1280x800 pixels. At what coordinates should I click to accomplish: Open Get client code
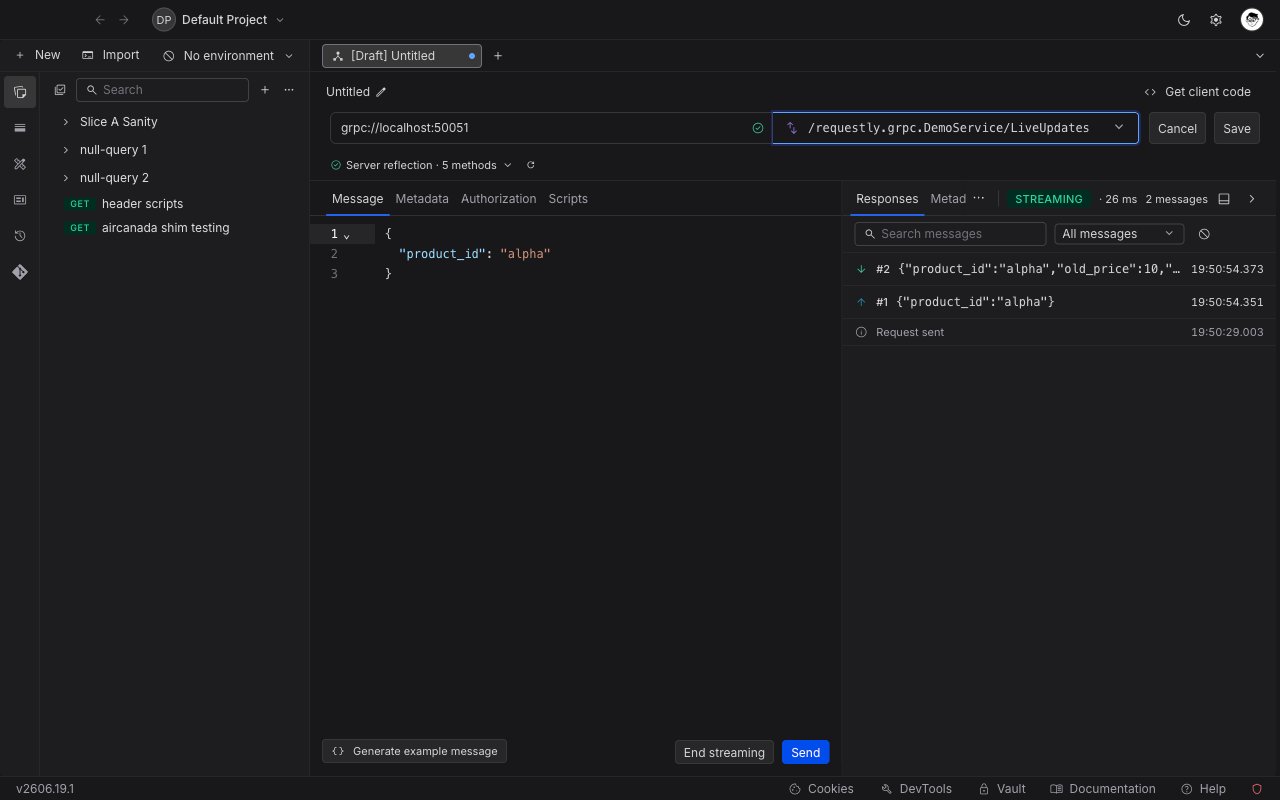pyautogui.click(x=1198, y=92)
